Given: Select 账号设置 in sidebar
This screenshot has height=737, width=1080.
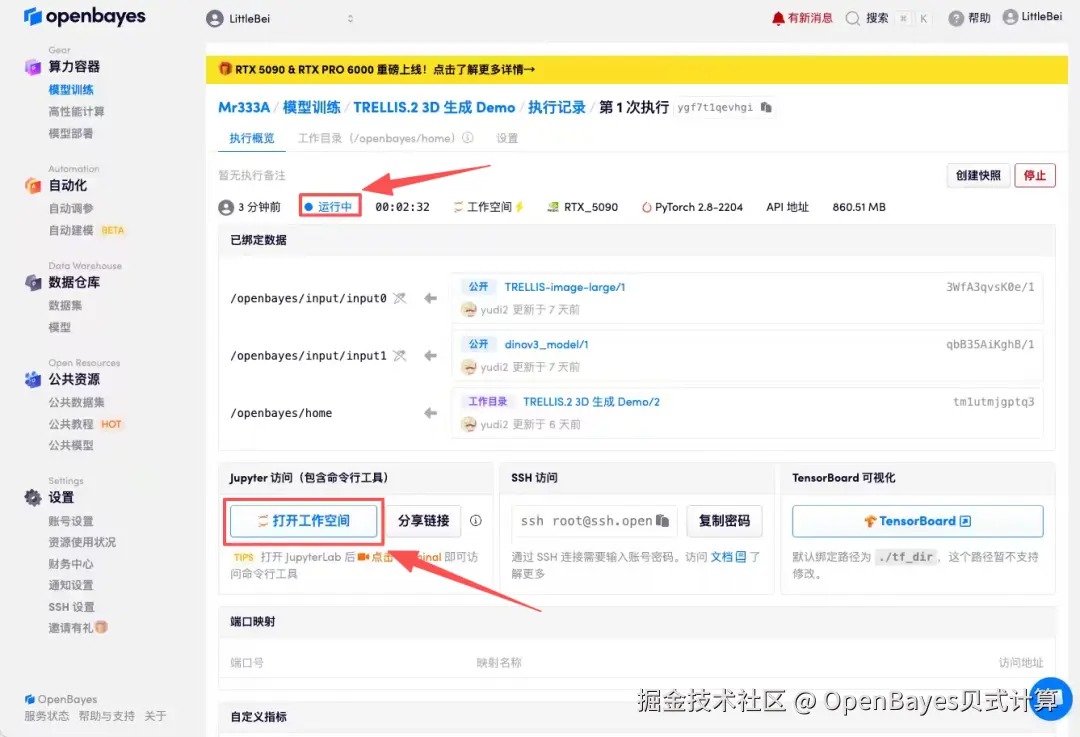Looking at the screenshot, I should (71, 521).
